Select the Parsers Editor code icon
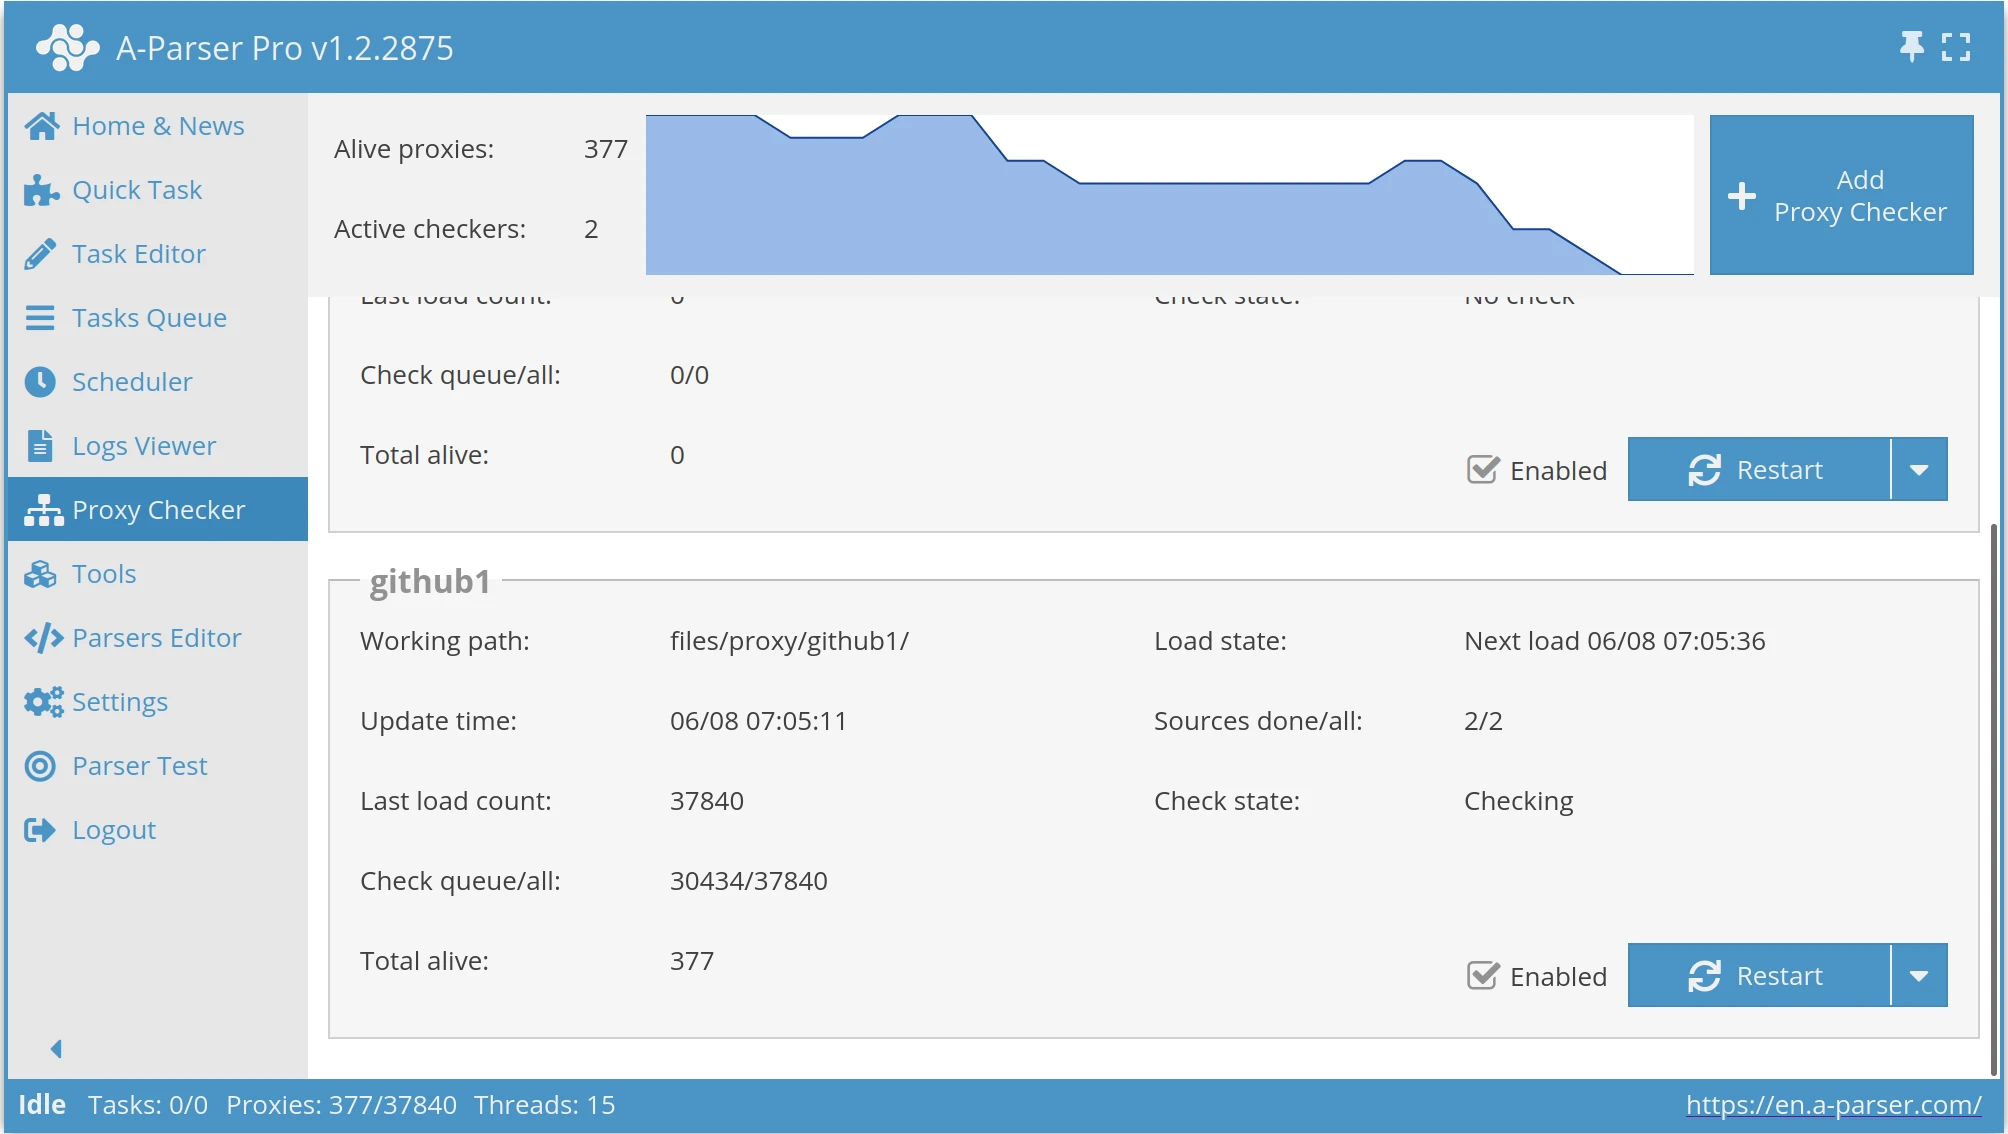 tap(41, 637)
